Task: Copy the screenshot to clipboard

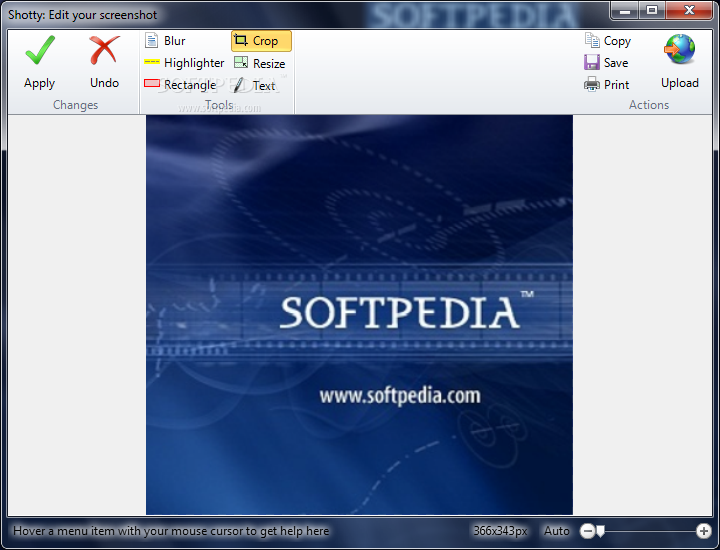Action: [608, 41]
